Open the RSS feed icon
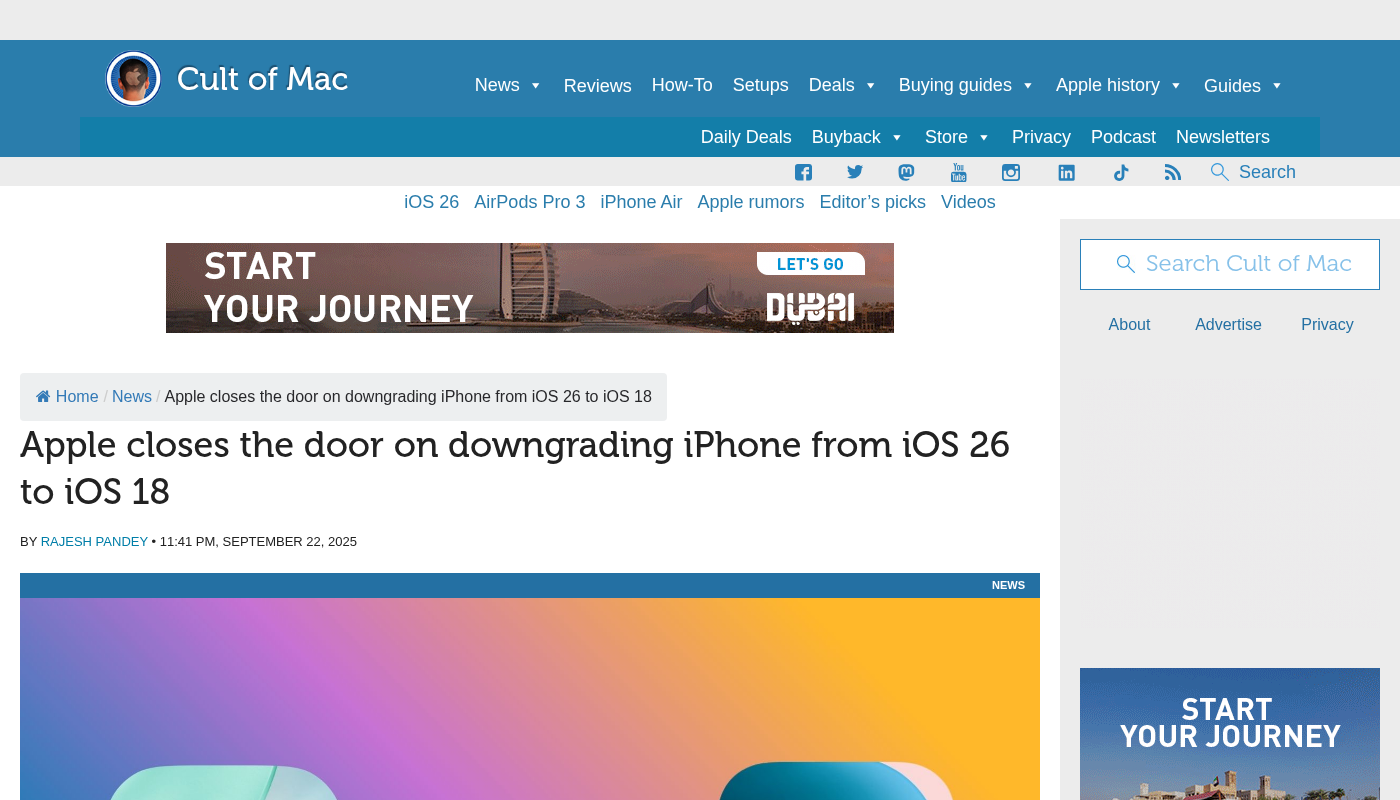Image resolution: width=1400 pixels, height=800 pixels. coord(1173,172)
